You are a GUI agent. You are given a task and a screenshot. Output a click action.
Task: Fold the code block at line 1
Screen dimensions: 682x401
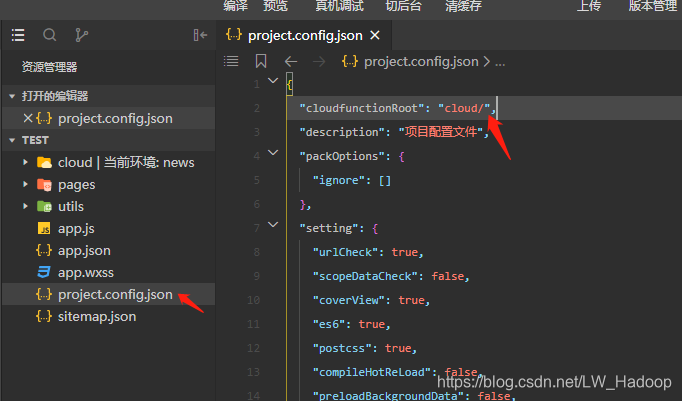coord(273,80)
